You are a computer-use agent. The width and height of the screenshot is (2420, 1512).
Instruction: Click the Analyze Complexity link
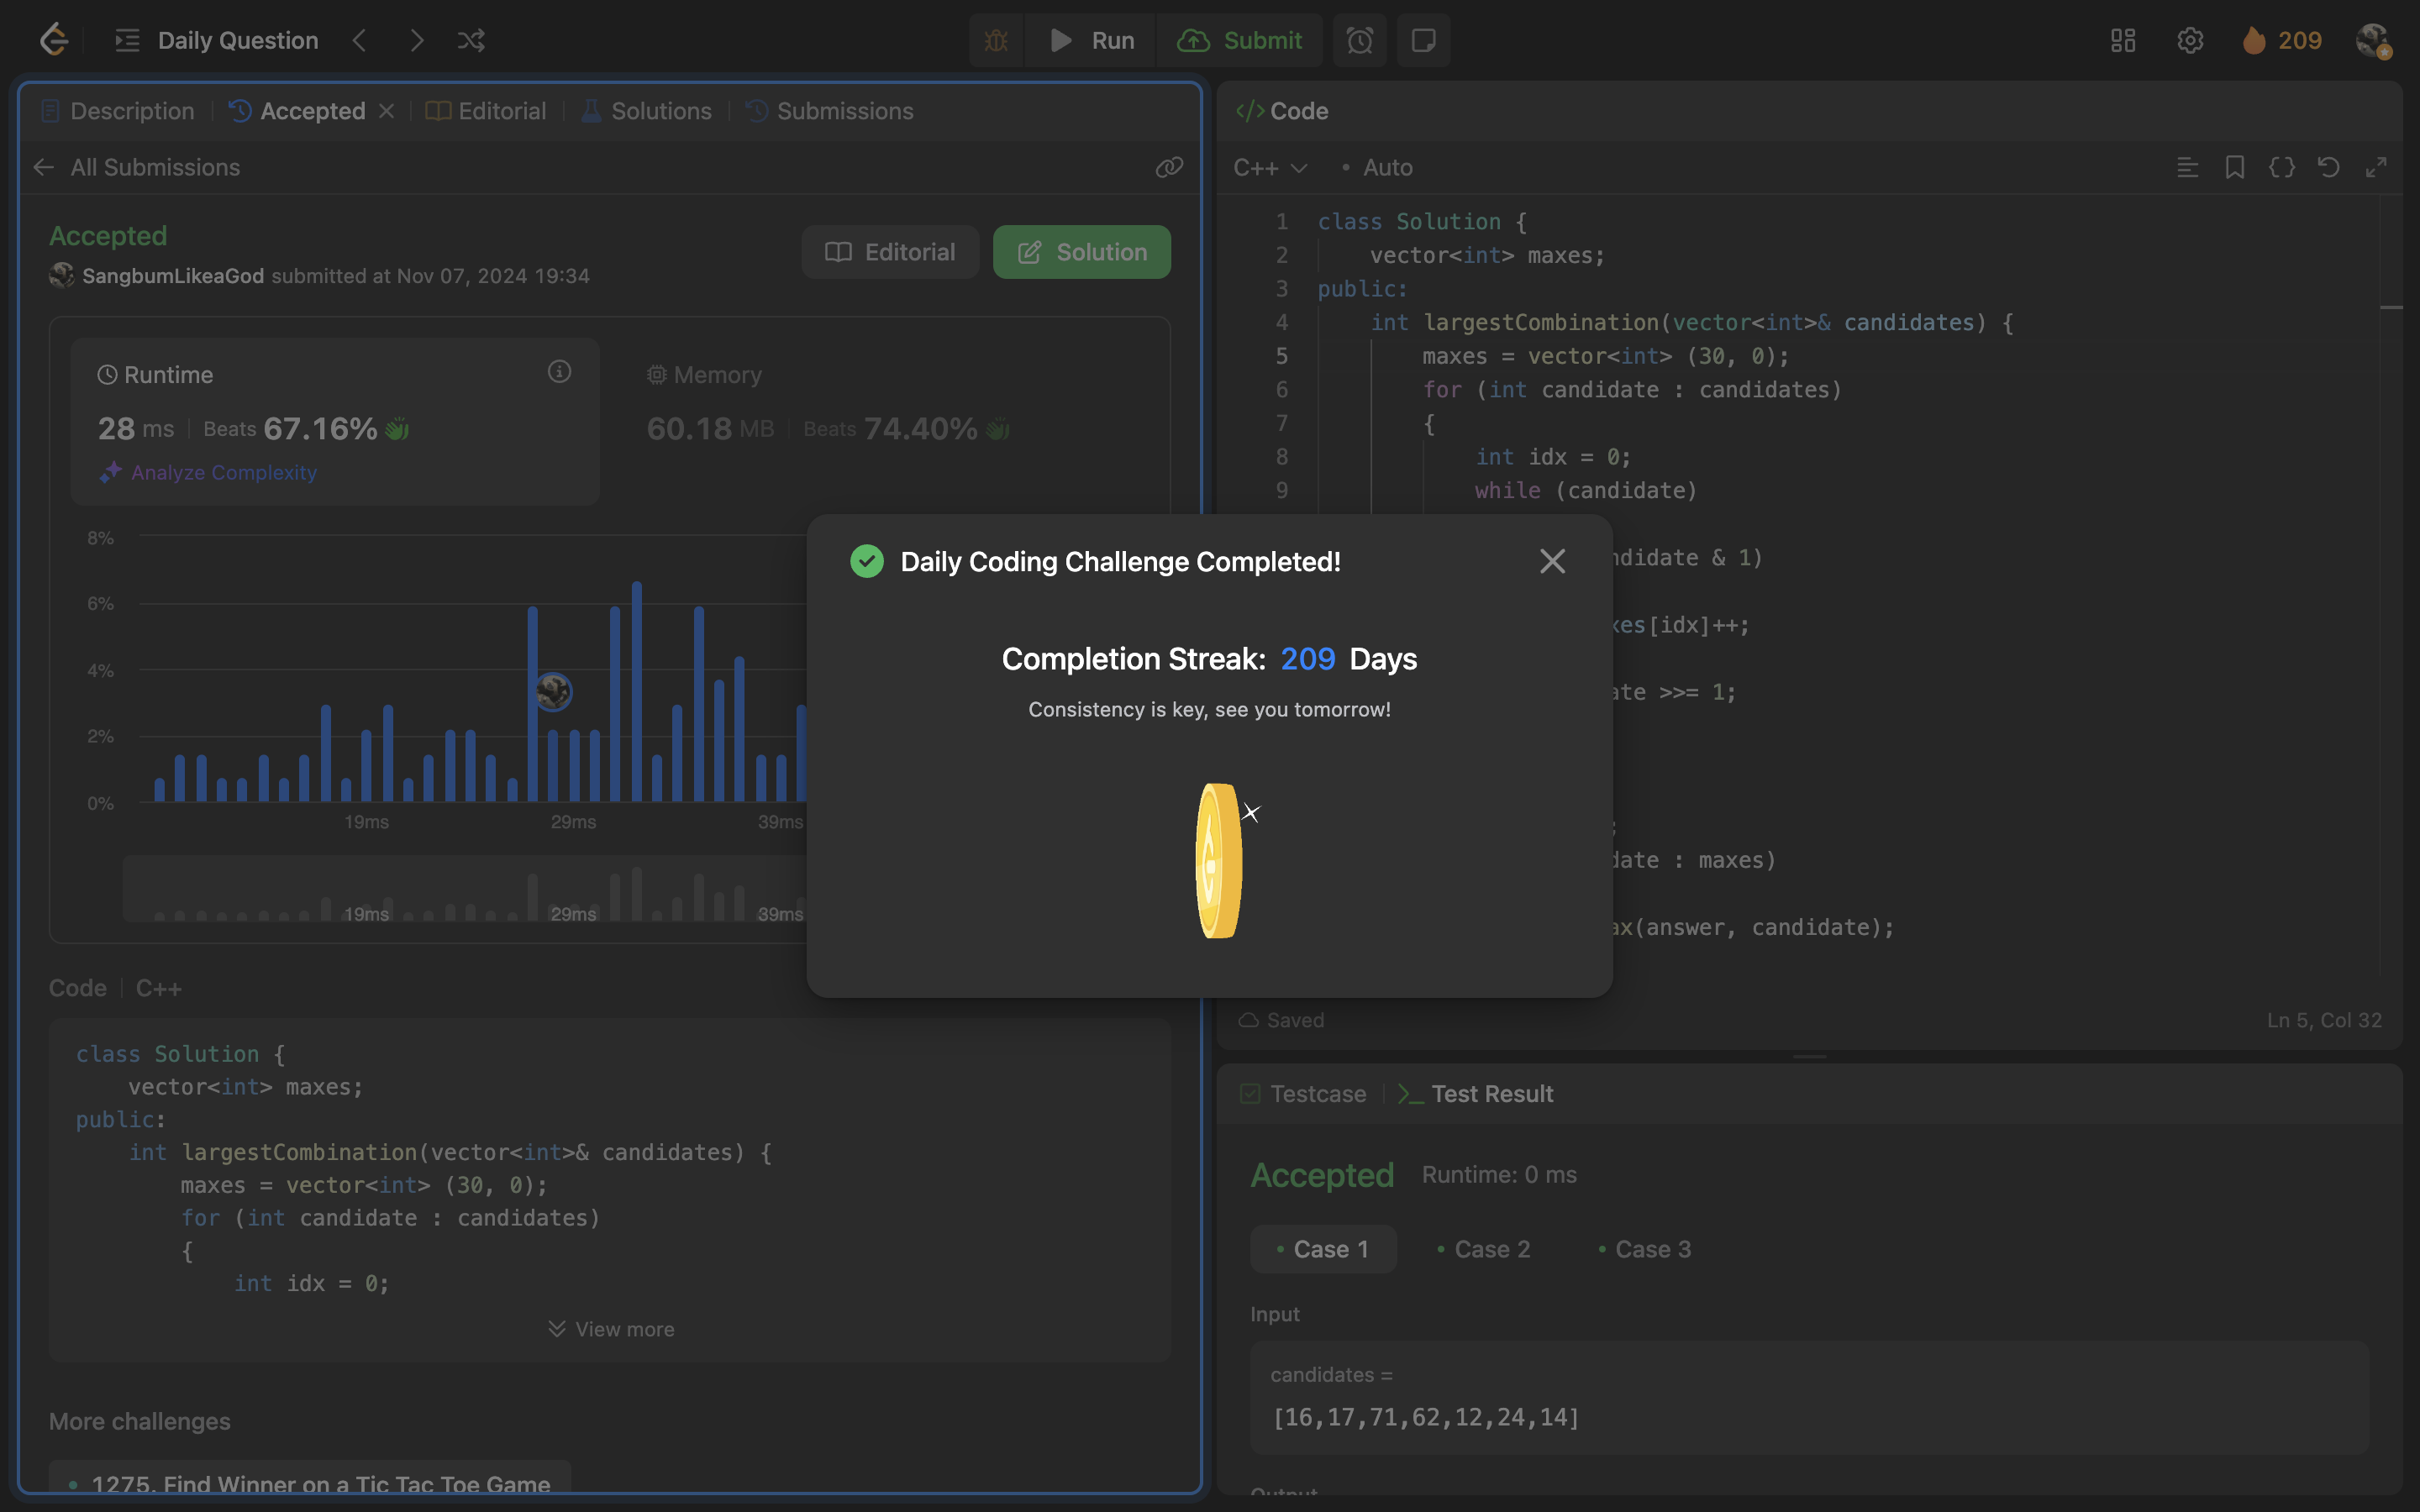pos(223,472)
